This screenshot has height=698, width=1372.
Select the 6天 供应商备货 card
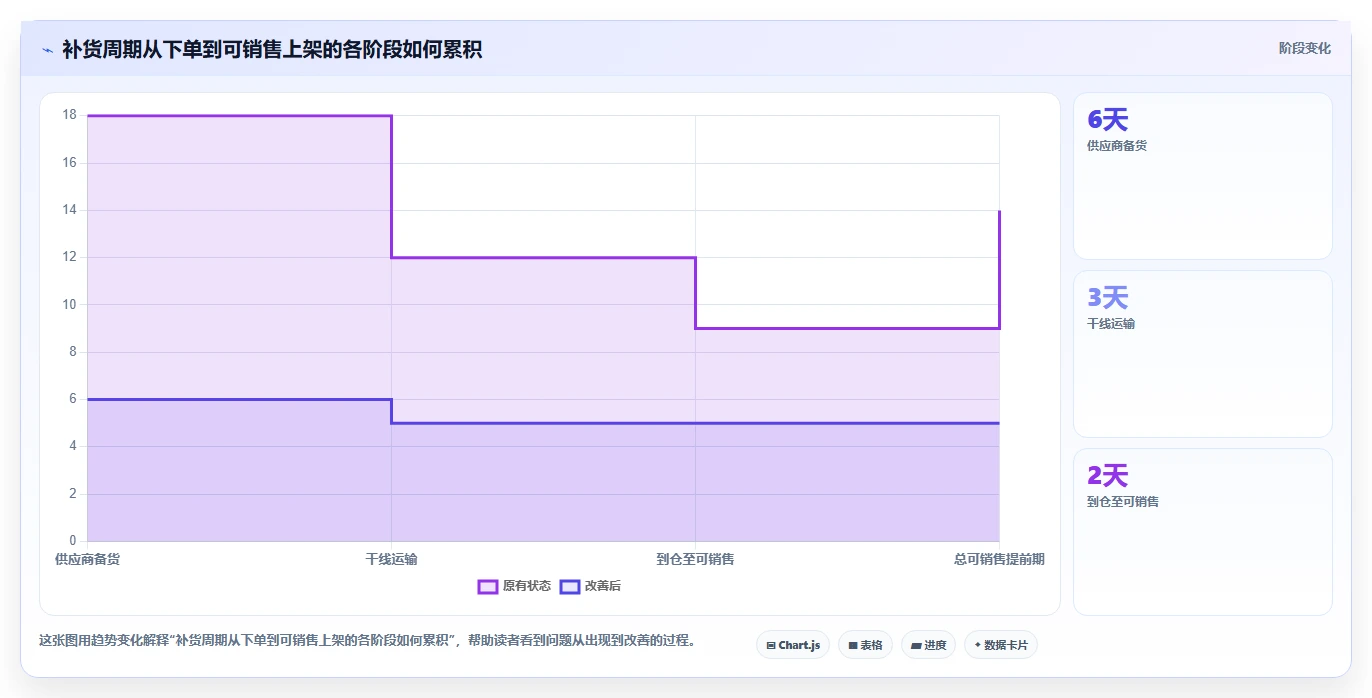(x=1203, y=176)
